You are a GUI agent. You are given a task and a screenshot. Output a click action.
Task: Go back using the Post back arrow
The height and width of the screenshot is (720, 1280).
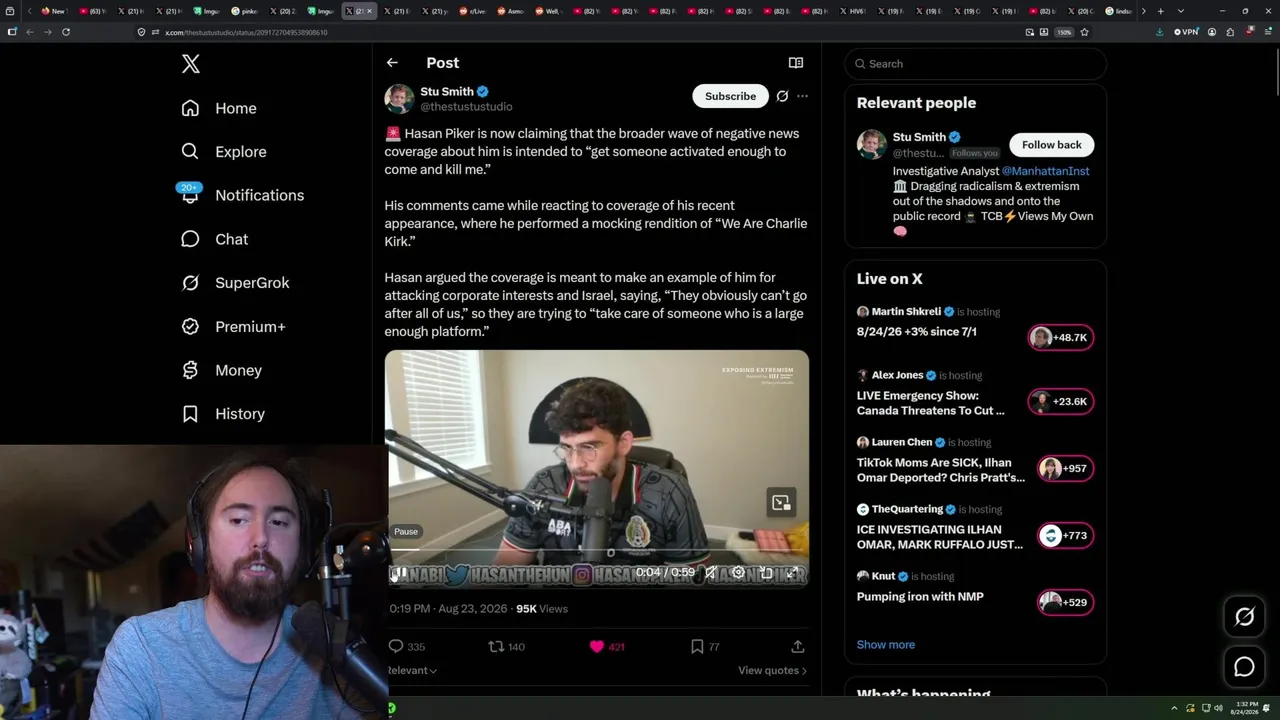coord(392,63)
